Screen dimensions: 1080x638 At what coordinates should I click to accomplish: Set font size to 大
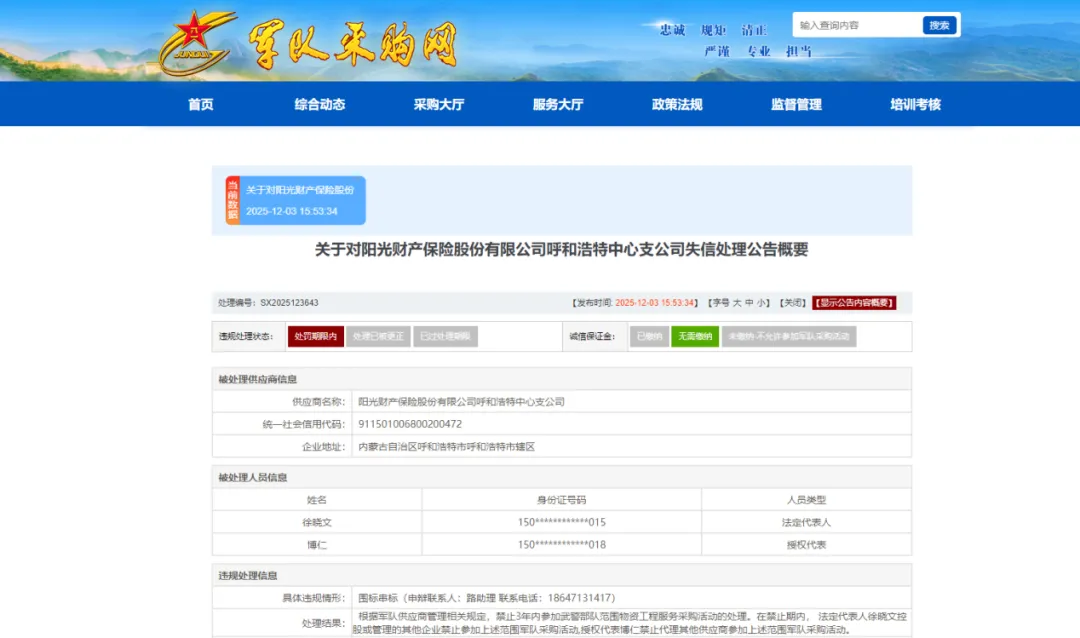pyautogui.click(x=737, y=302)
